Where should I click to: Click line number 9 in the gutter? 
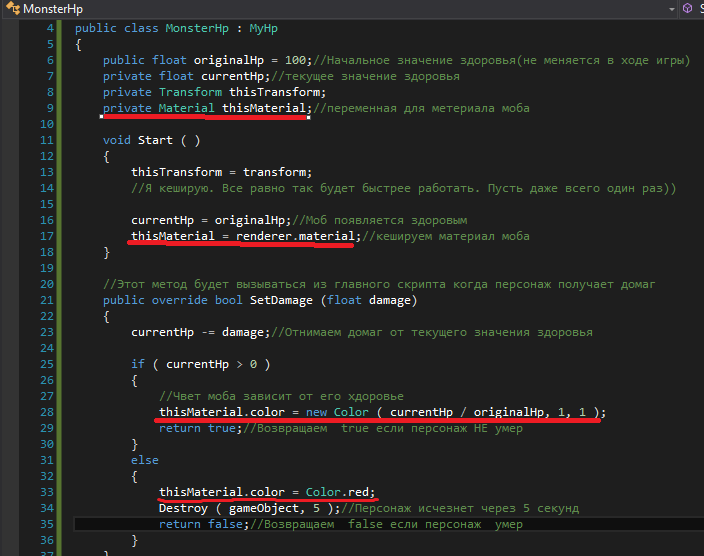click(50, 108)
